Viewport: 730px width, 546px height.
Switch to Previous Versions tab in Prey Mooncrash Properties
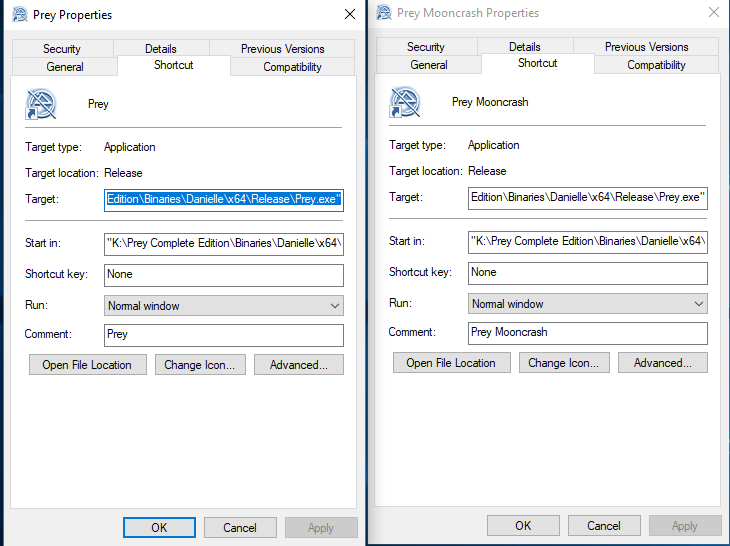(647, 47)
